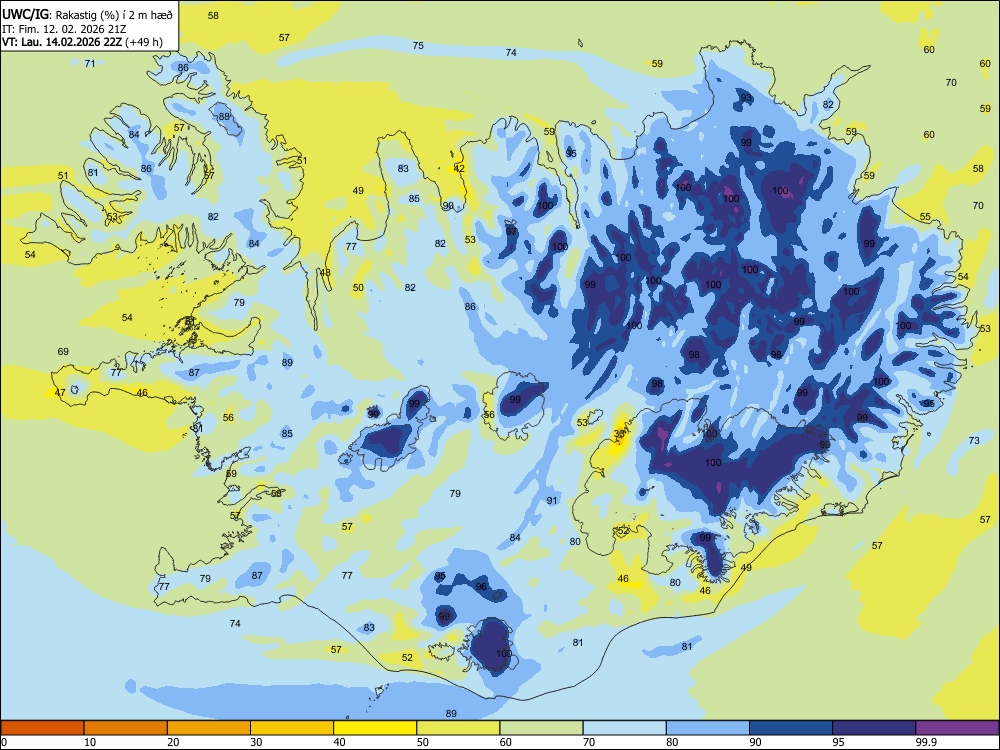Click the map value '88' in the Westfjords
Screen dimensions: 1000x750
click(224, 117)
